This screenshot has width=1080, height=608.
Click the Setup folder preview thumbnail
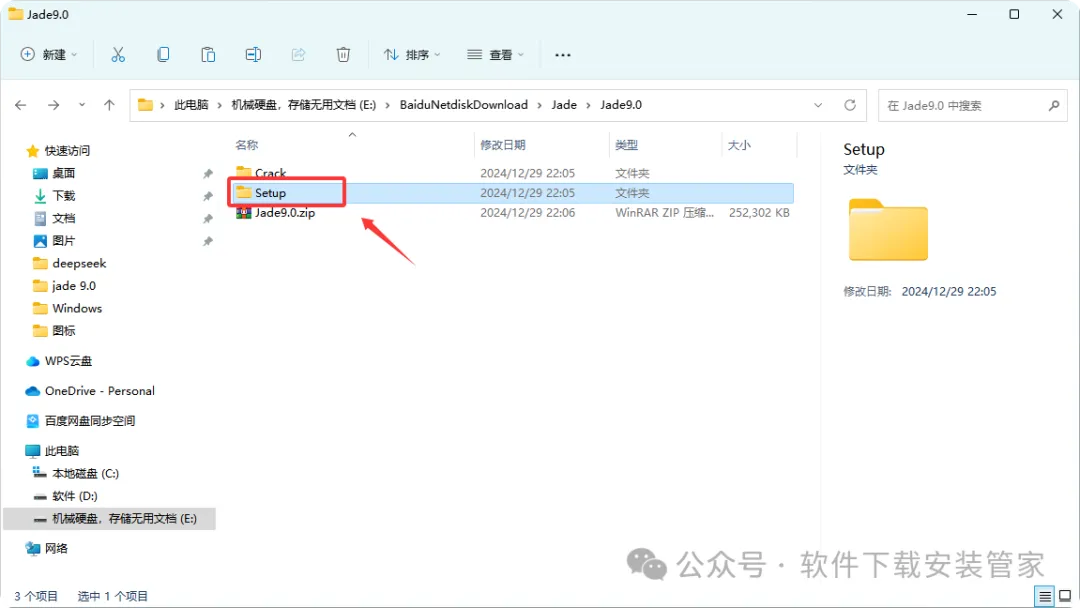tap(888, 229)
